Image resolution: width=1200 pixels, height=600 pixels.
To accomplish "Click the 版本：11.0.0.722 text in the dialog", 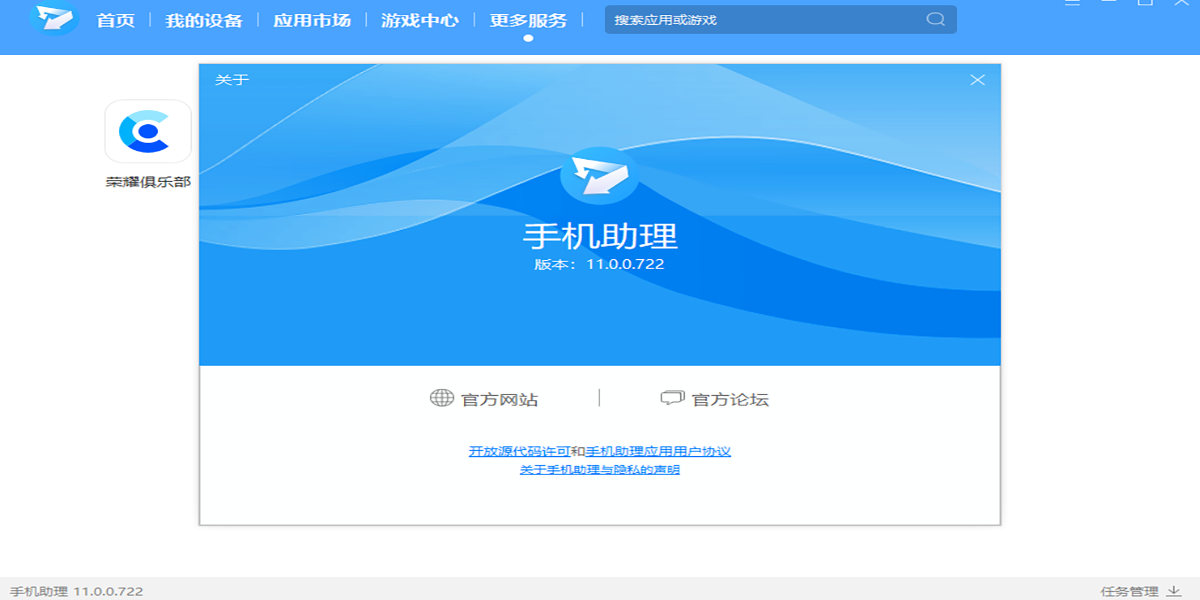I will point(600,265).
